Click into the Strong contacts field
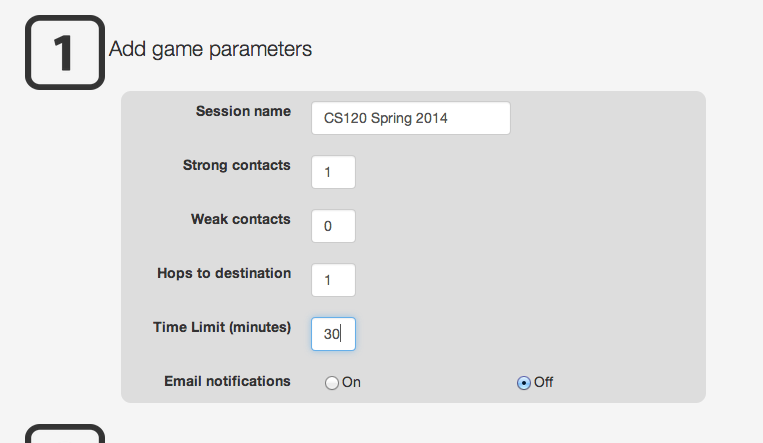763x443 pixels. point(333,172)
